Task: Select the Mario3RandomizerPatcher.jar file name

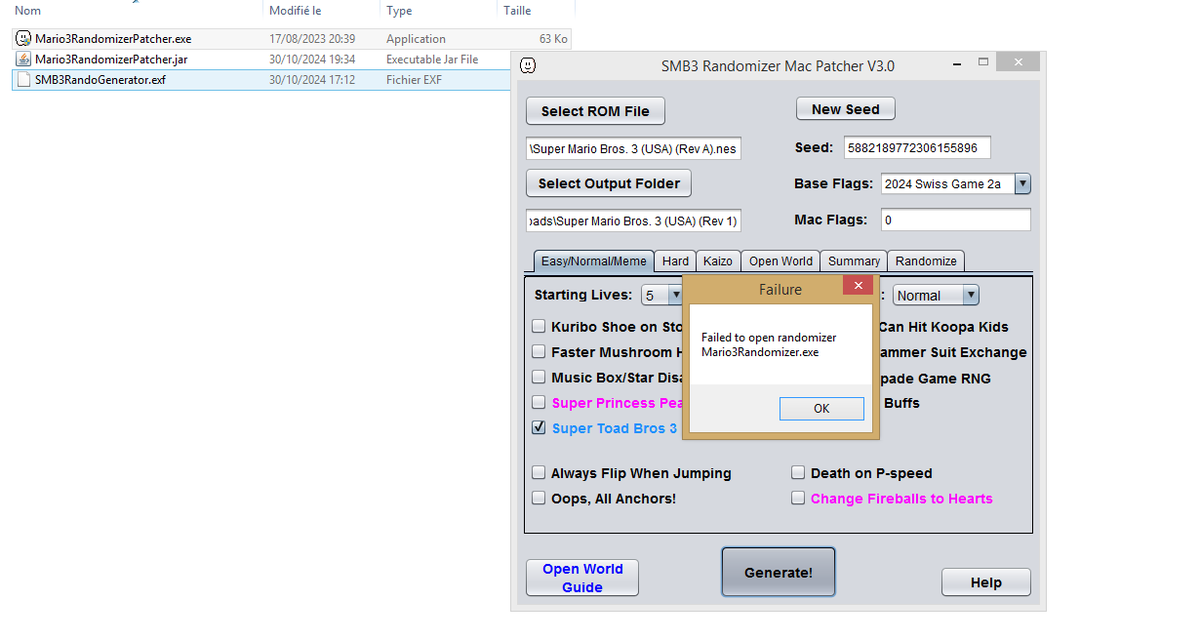Action: [111, 59]
